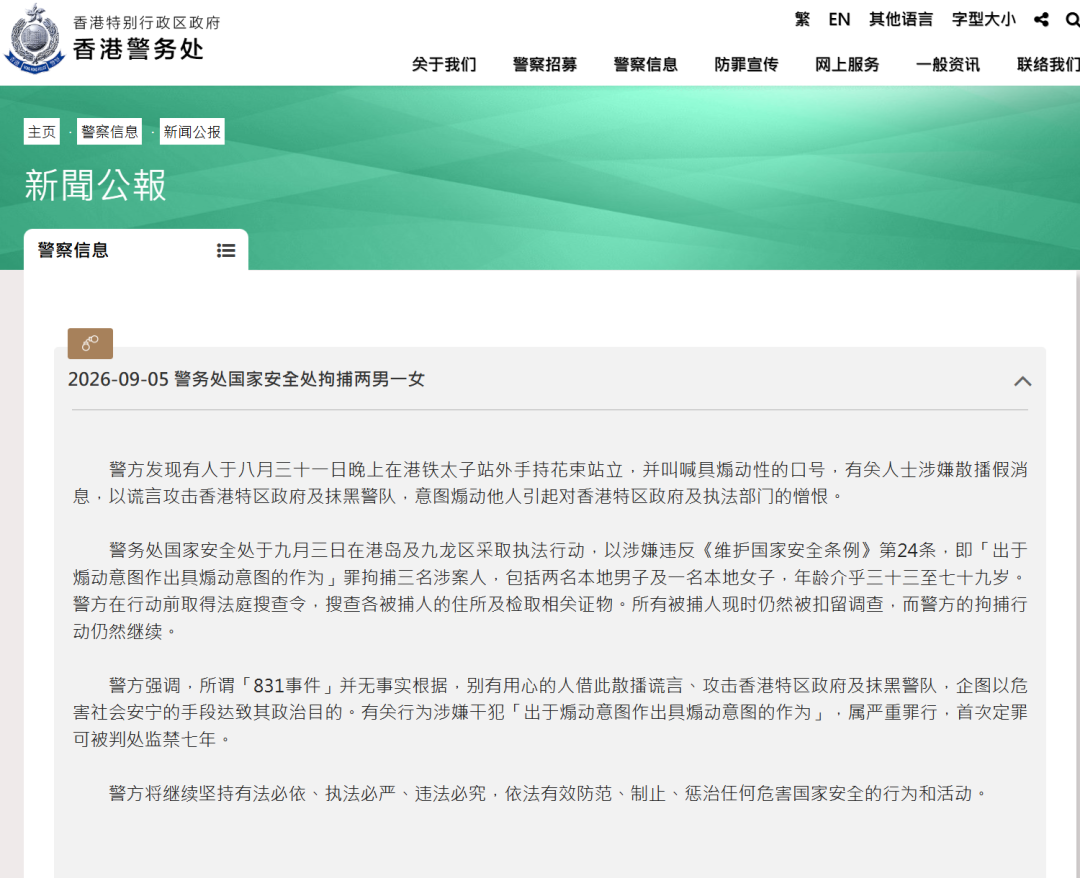The width and height of the screenshot is (1080, 878).
Task: Click the paragraph beginning 警方将继续坚持有法必依
Action: (548, 793)
